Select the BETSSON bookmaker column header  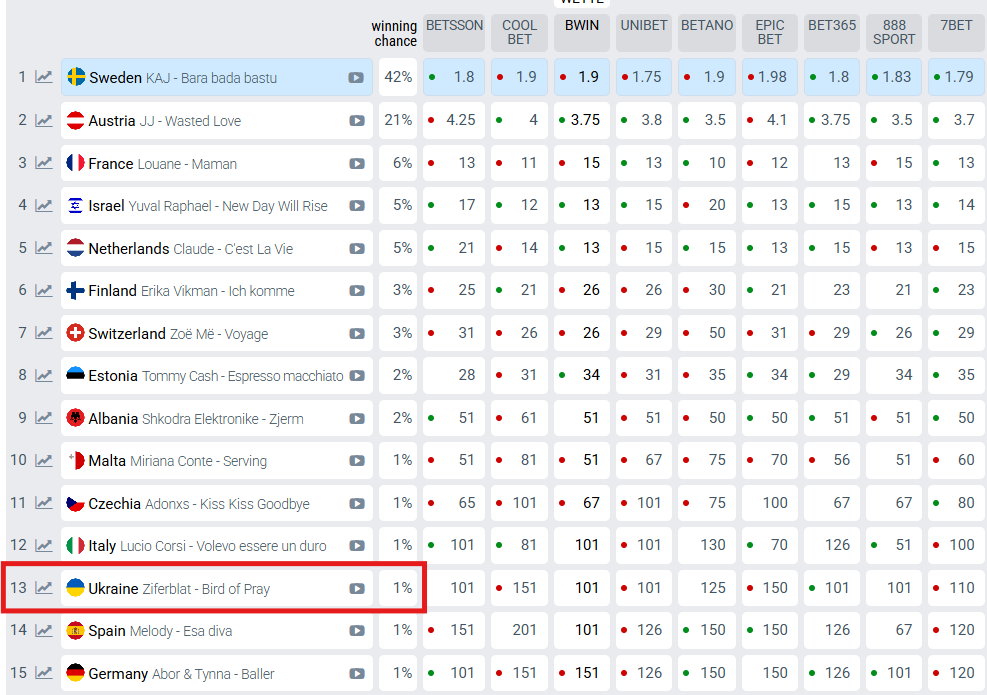tap(454, 26)
